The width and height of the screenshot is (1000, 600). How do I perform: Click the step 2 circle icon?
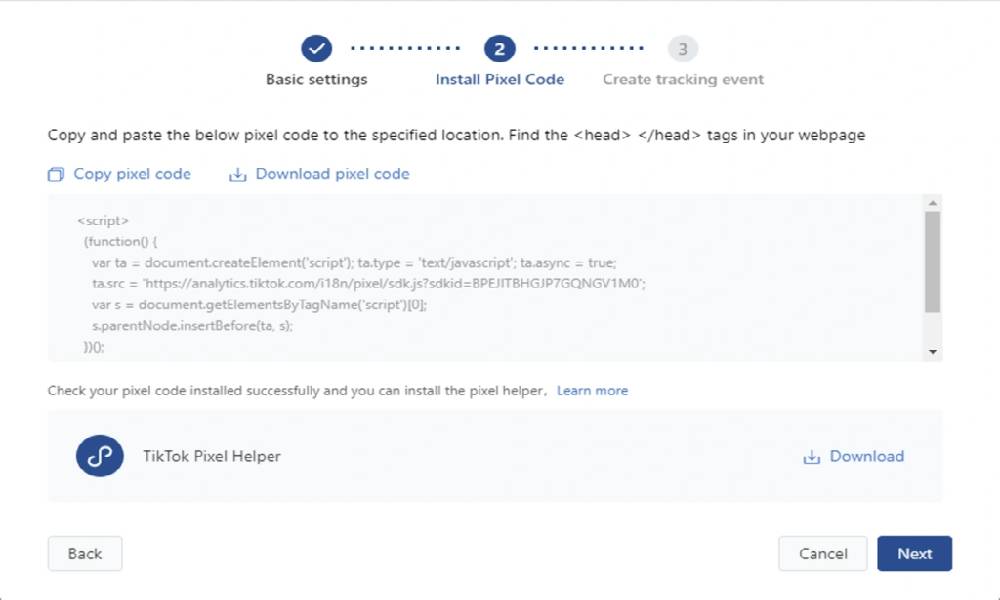tap(499, 48)
